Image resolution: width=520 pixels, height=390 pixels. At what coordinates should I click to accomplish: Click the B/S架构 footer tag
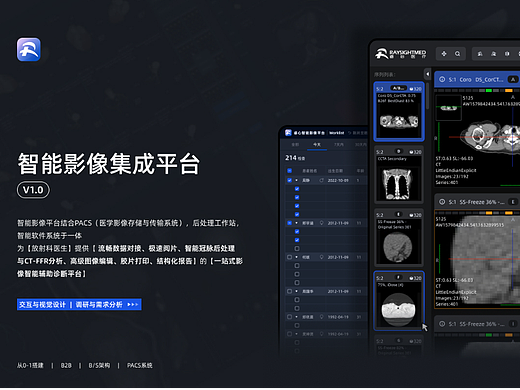pyautogui.click(x=99, y=366)
